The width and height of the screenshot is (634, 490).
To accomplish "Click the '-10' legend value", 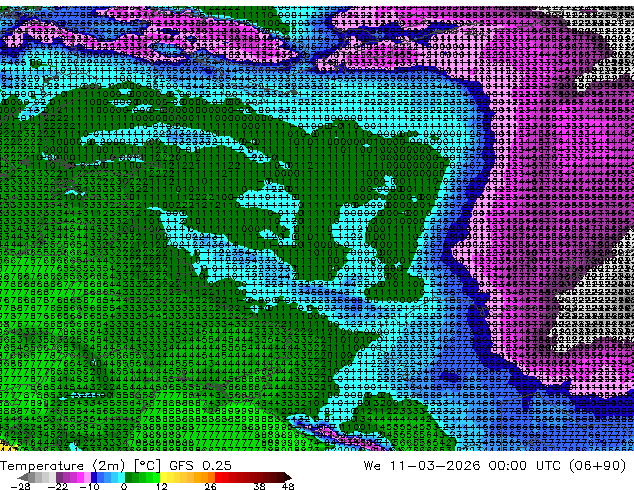I will (89, 486).
